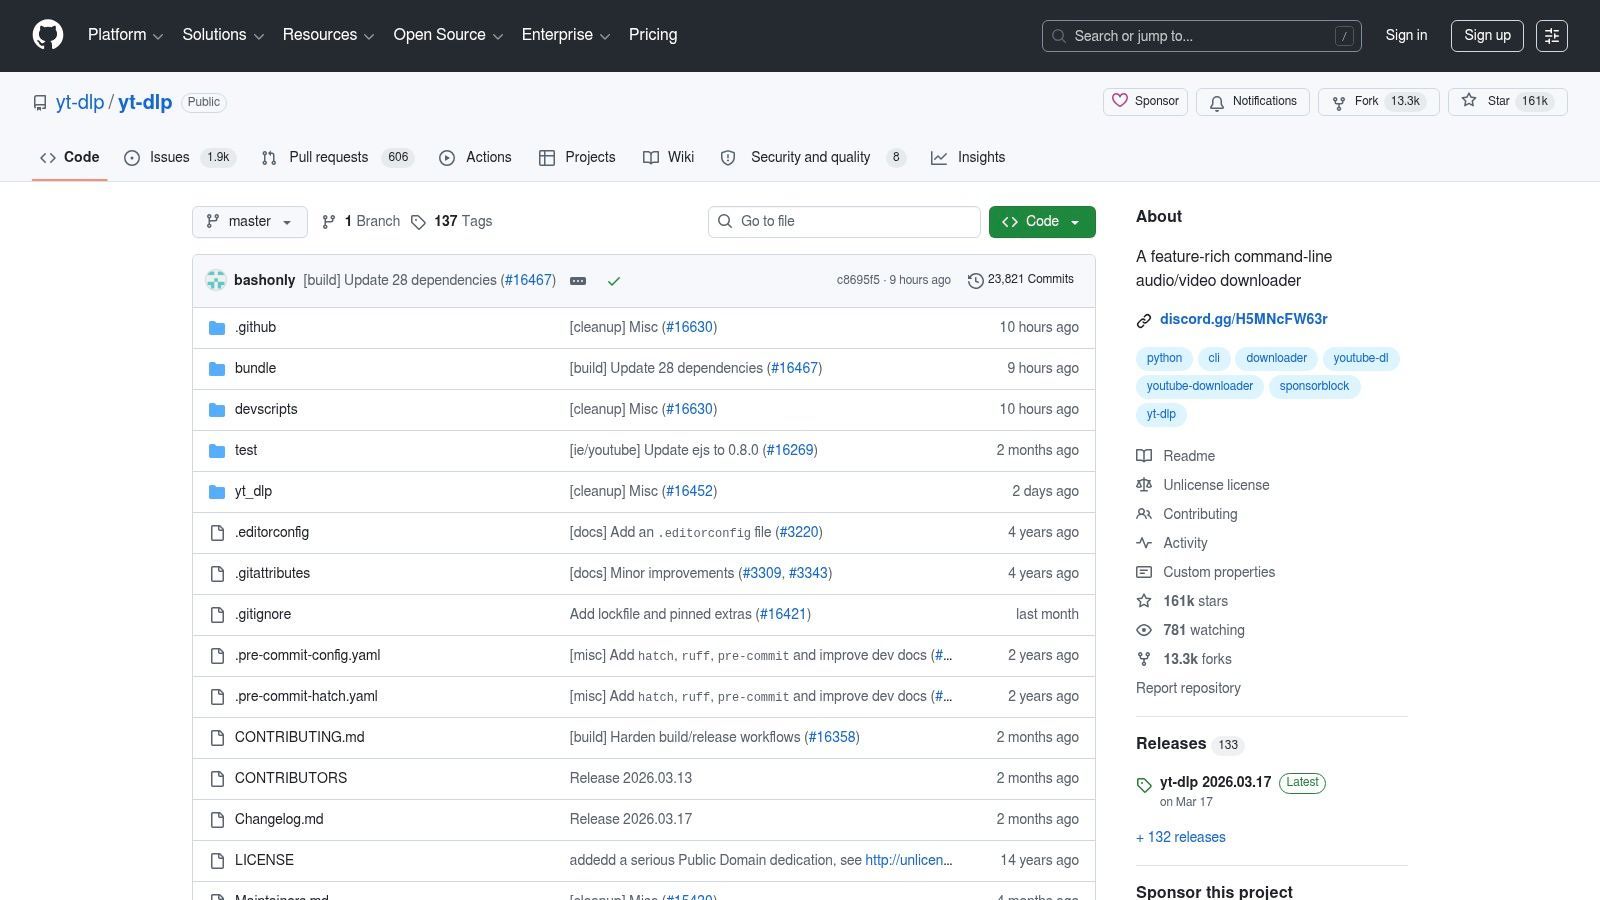Click the .editorconfig file icon
This screenshot has height=900, width=1600.
217,533
